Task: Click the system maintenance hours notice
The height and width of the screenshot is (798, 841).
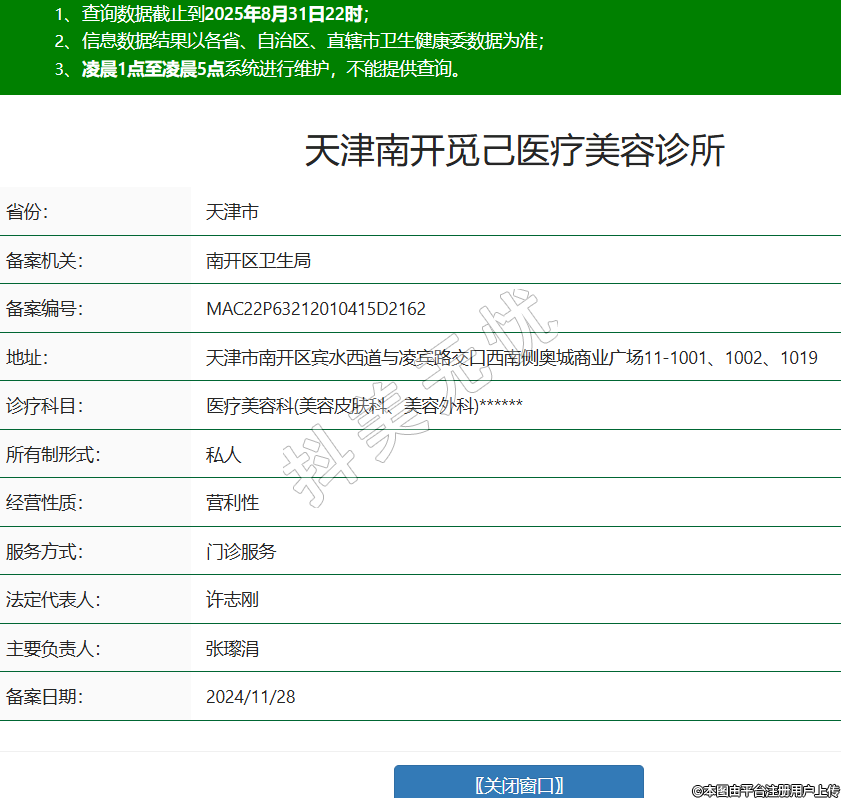Action: point(258,69)
